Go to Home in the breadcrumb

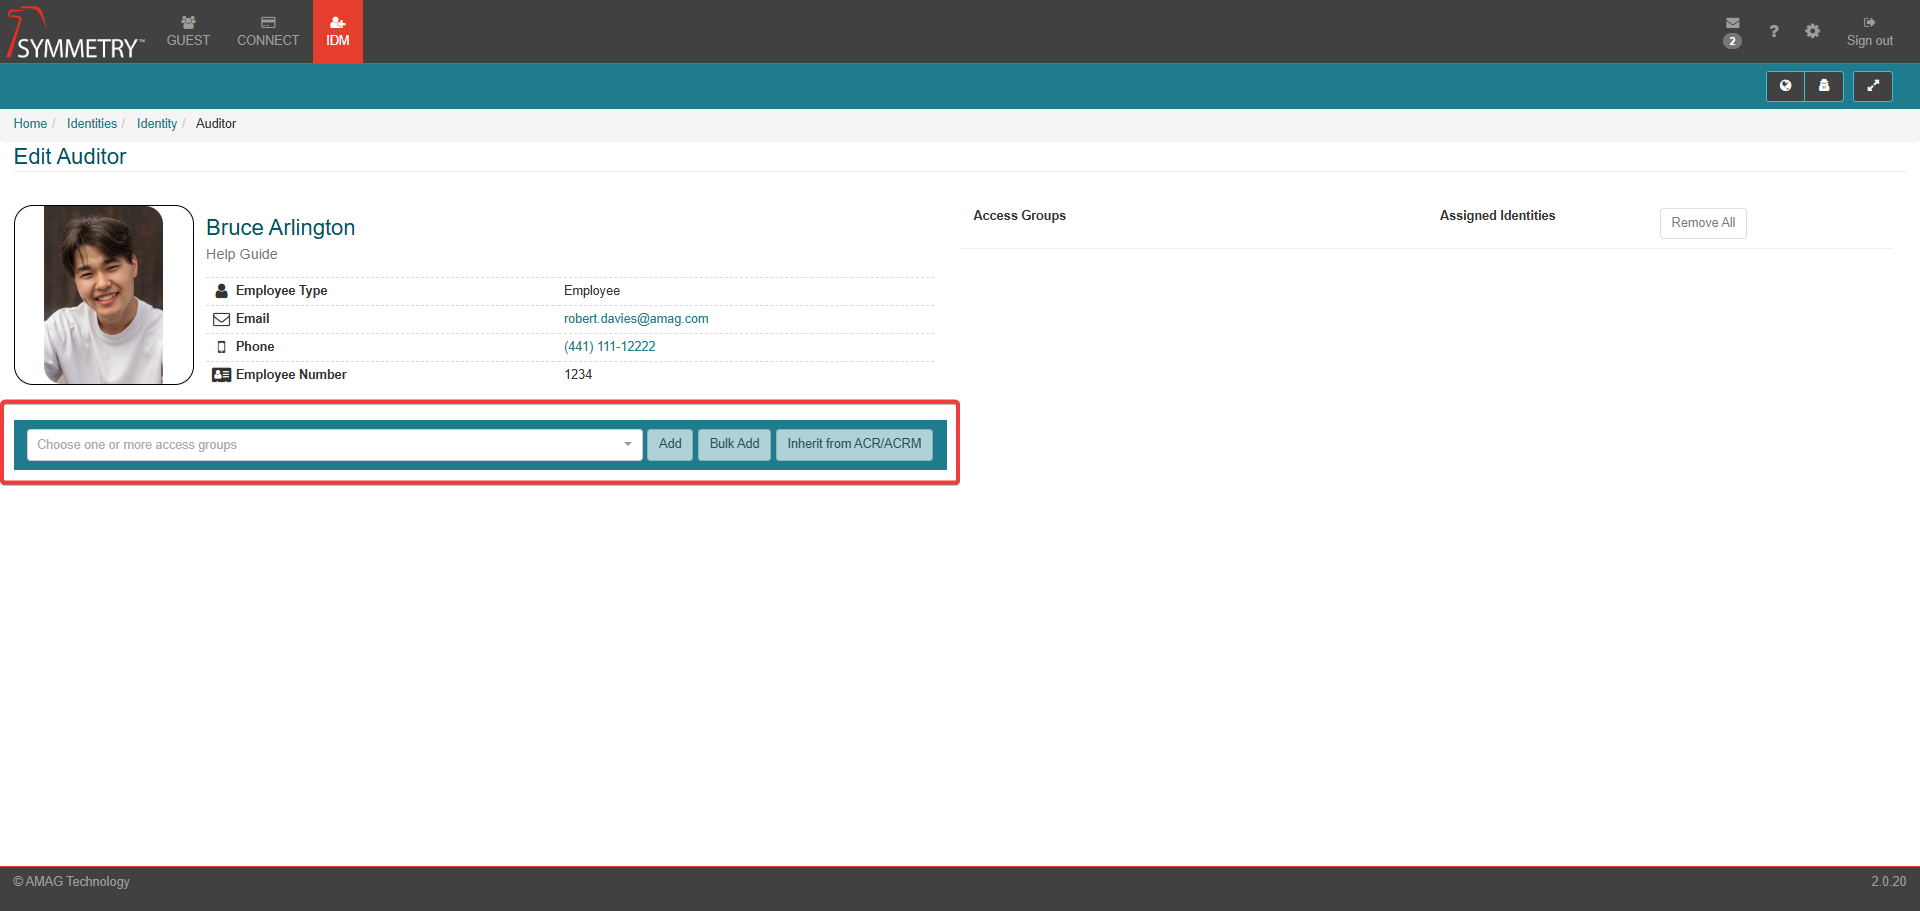coord(30,124)
